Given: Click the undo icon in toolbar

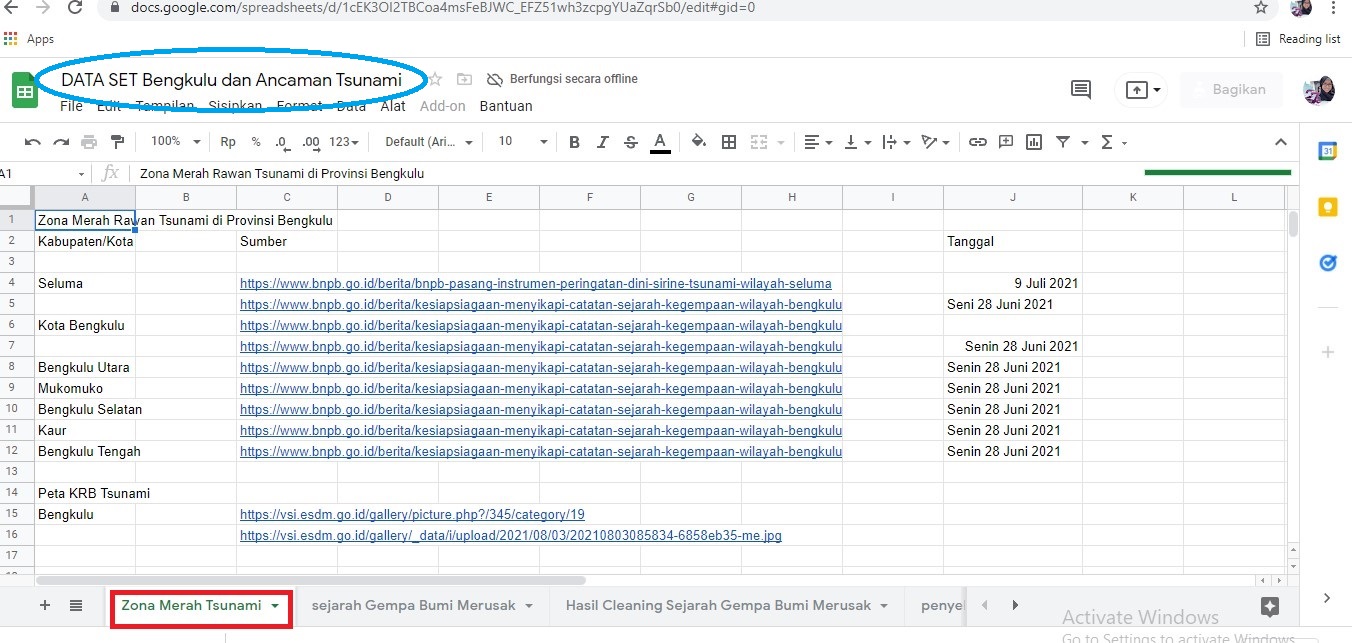Looking at the screenshot, I should [x=33, y=142].
